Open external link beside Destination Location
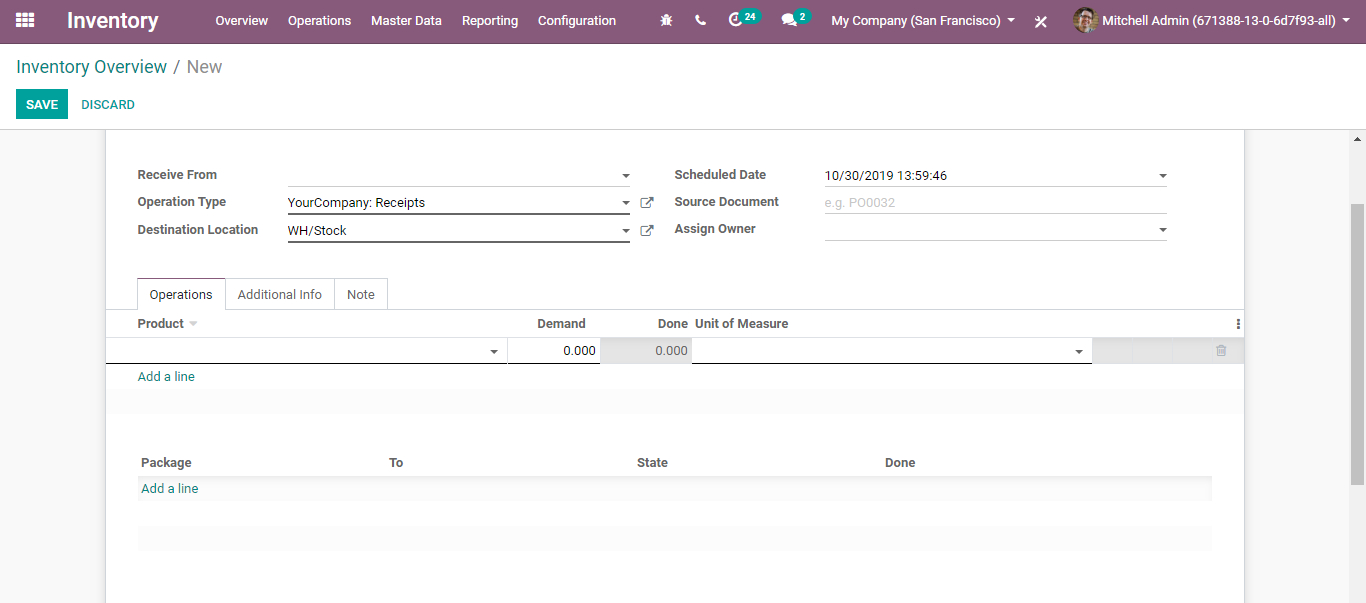This screenshot has width=1366, height=603. [647, 231]
